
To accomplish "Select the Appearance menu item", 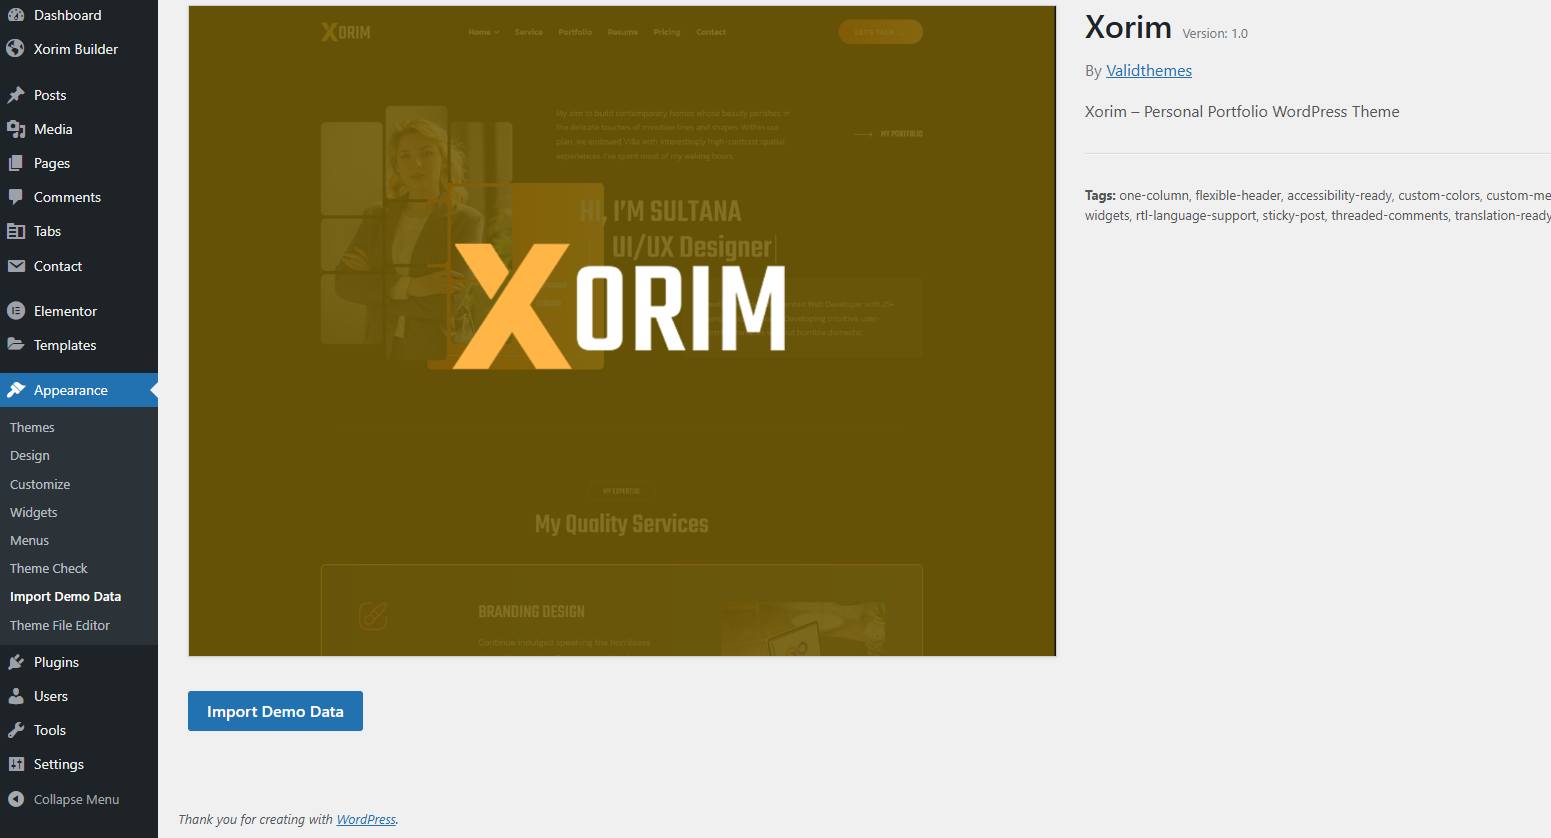I will [x=79, y=390].
